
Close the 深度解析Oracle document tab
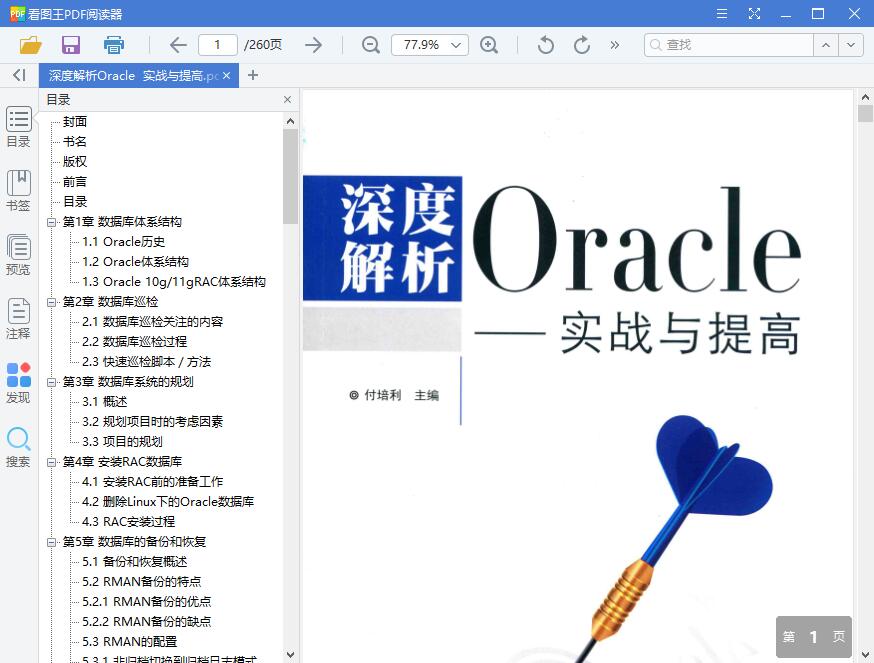(226, 75)
